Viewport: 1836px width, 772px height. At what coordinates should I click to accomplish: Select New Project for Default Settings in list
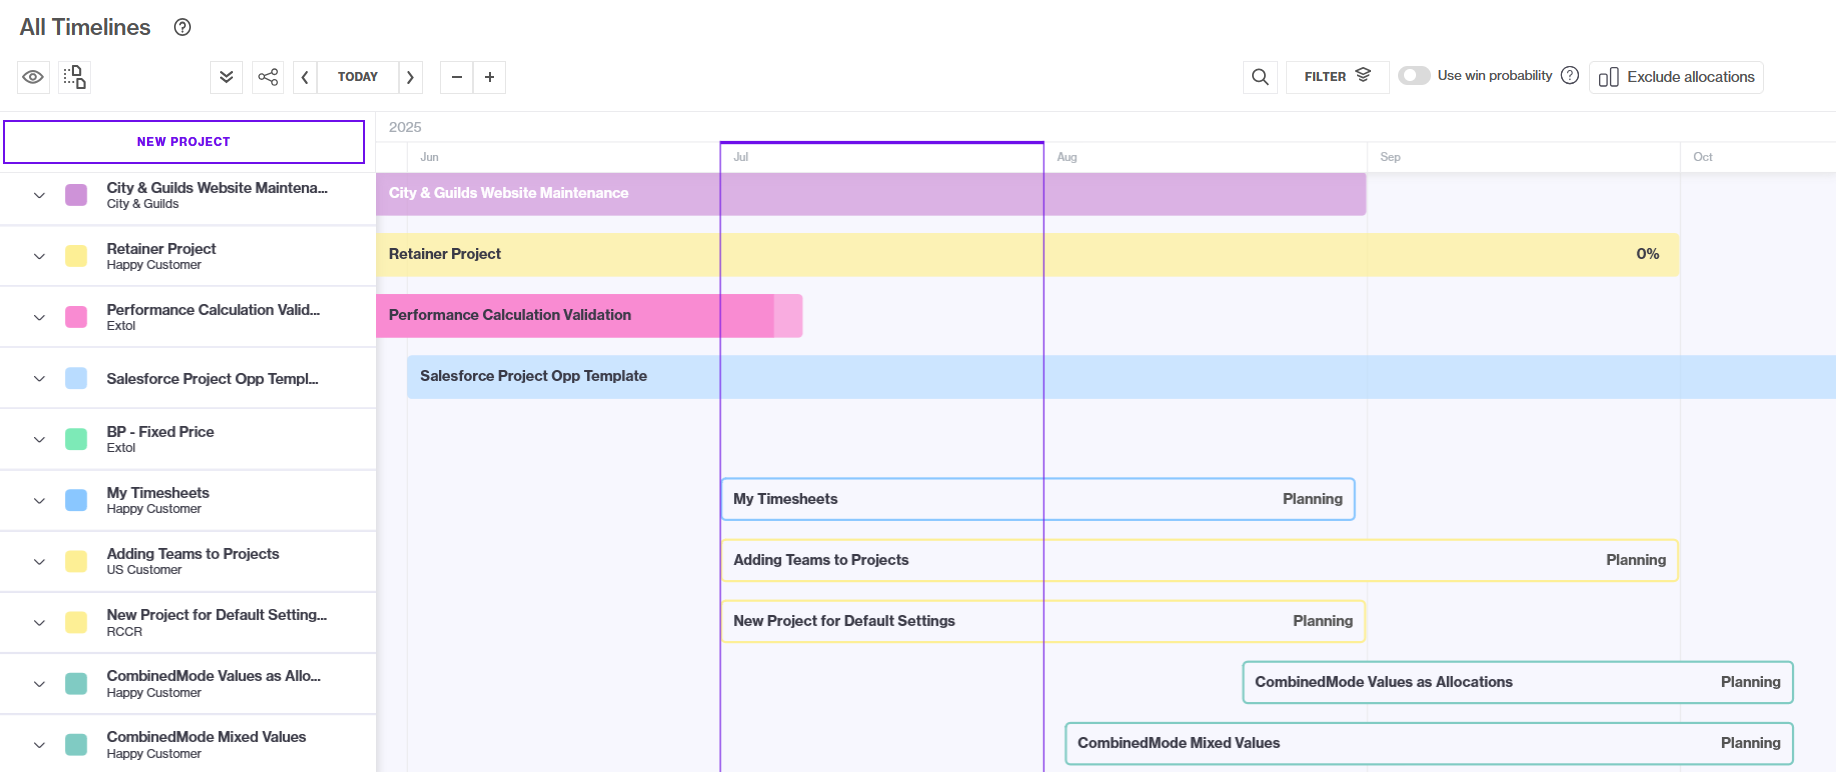pos(217,615)
